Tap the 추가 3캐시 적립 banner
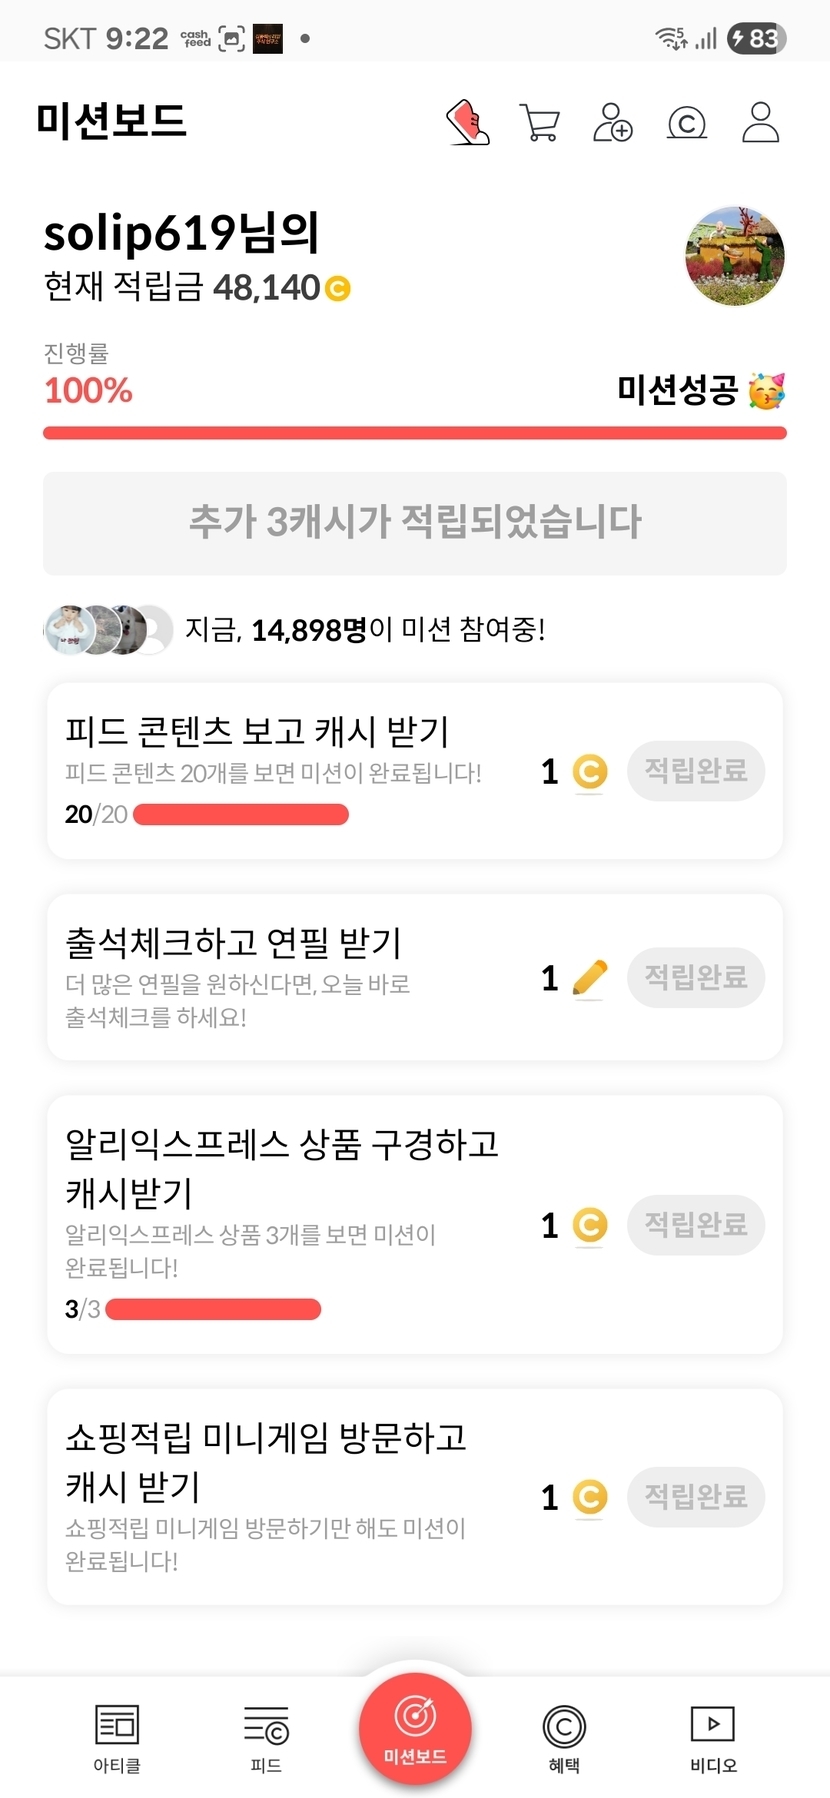The image size is (830, 1798). (415, 523)
